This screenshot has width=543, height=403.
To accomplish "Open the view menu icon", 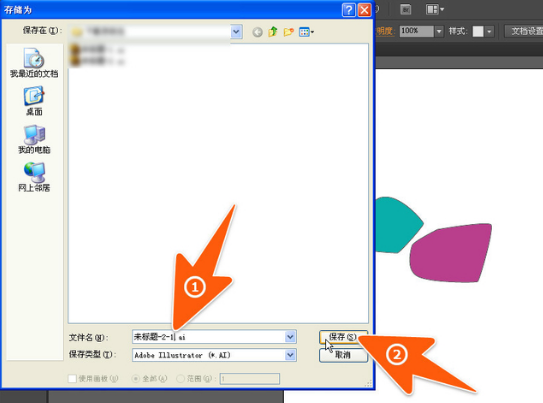I will pyautogui.click(x=306, y=32).
